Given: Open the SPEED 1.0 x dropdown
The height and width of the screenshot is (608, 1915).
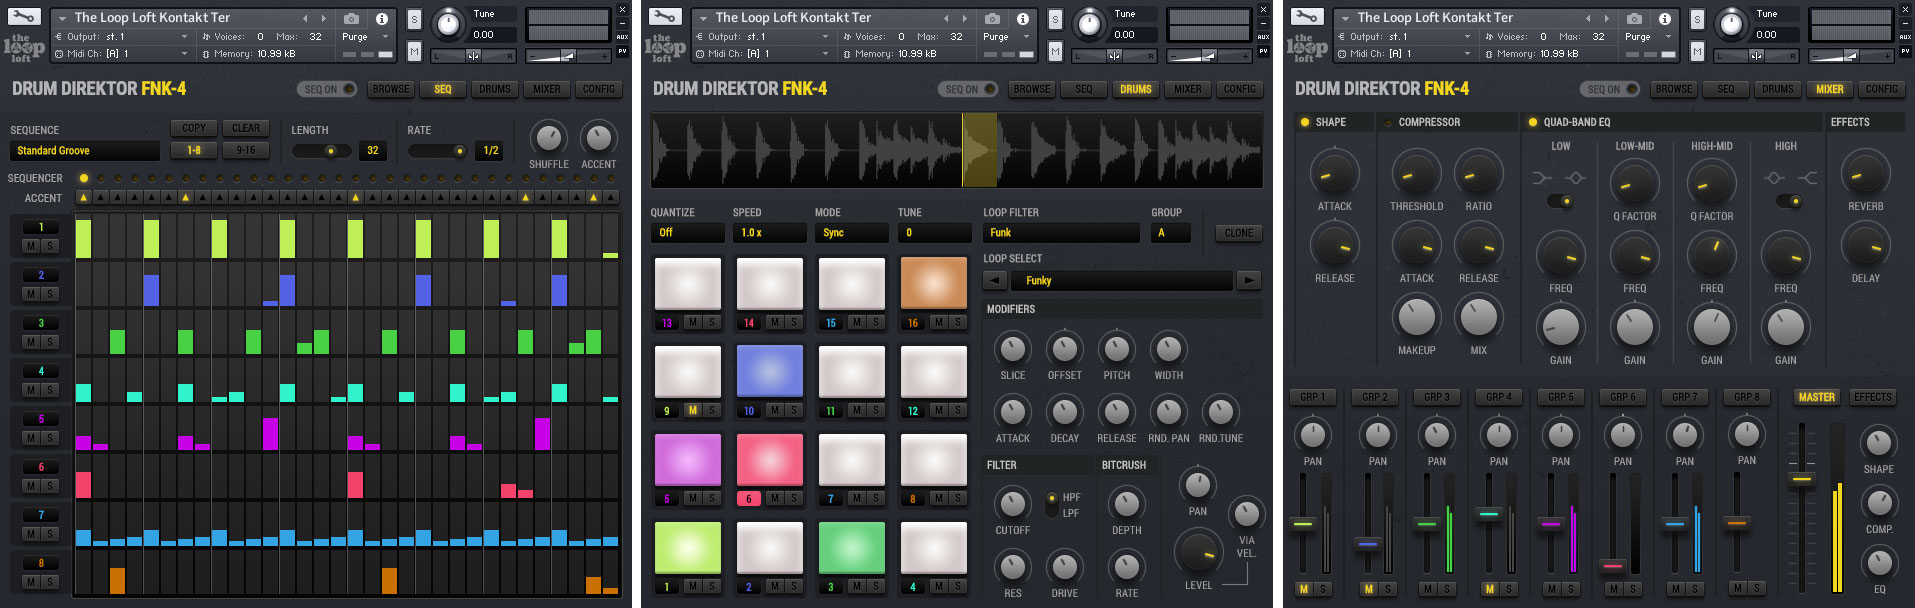Looking at the screenshot, I should [x=769, y=233].
